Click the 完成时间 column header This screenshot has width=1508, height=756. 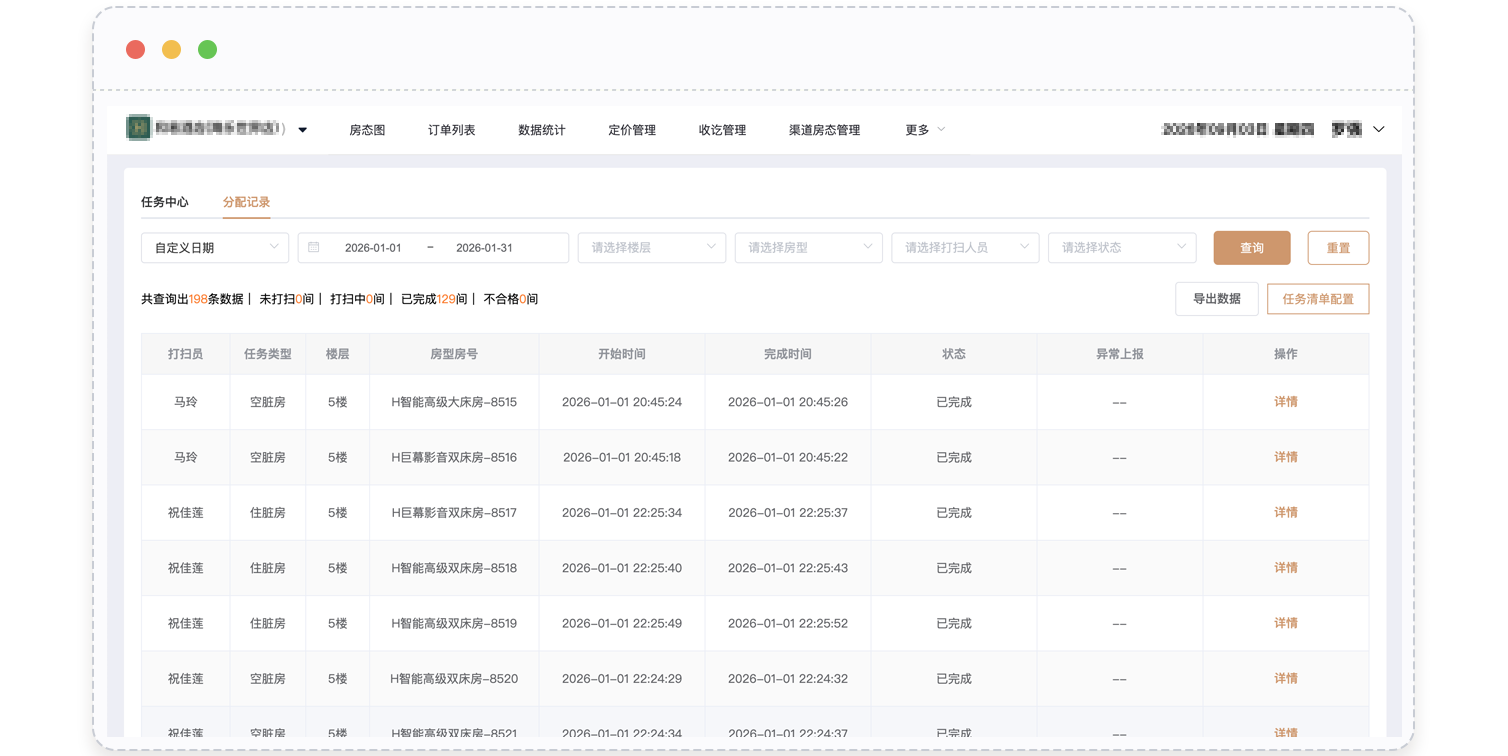[x=788, y=354]
